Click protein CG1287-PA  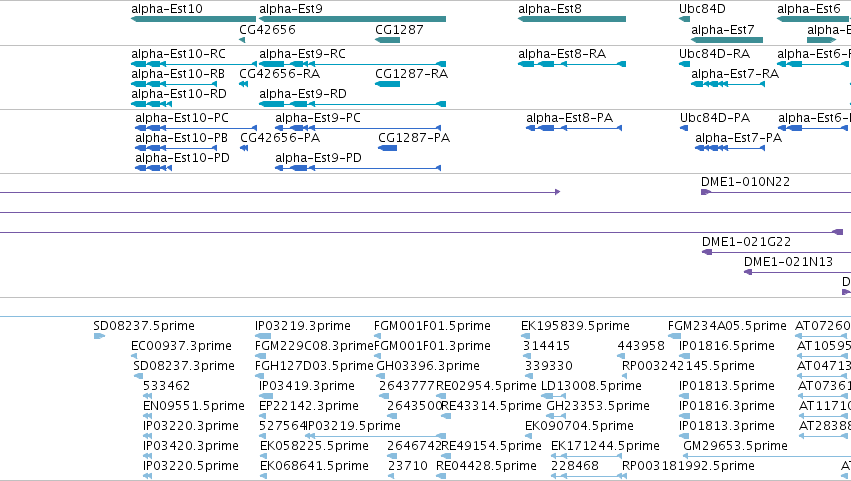(388, 148)
